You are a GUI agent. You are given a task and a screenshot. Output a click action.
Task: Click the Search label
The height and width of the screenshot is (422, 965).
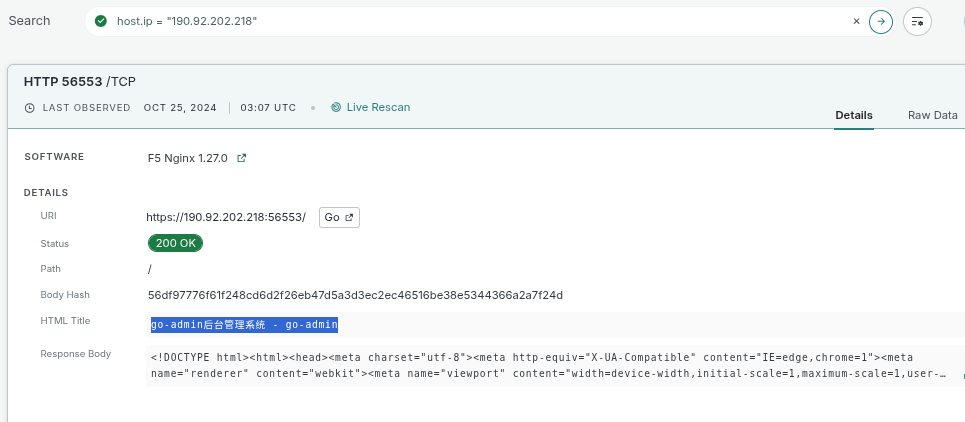tap(29, 21)
